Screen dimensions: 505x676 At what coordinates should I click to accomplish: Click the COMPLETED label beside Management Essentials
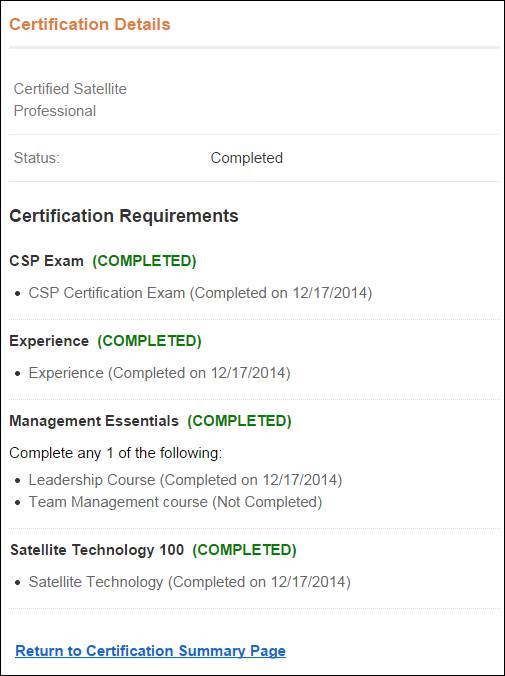tap(239, 421)
